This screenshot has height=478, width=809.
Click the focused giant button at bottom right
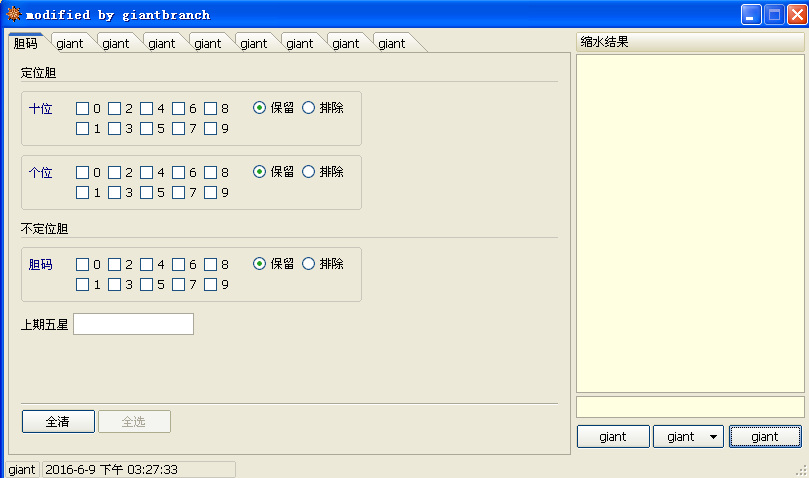(x=765, y=437)
